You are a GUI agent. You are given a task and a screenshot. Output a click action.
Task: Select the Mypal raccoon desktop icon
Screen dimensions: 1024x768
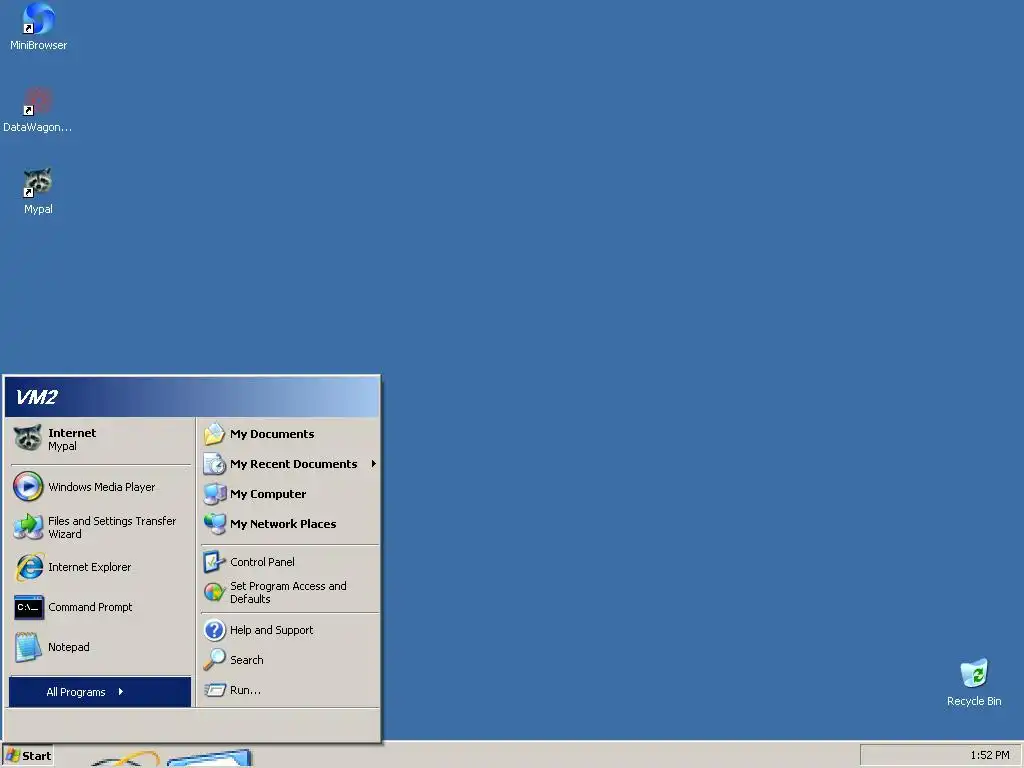click(x=38, y=182)
